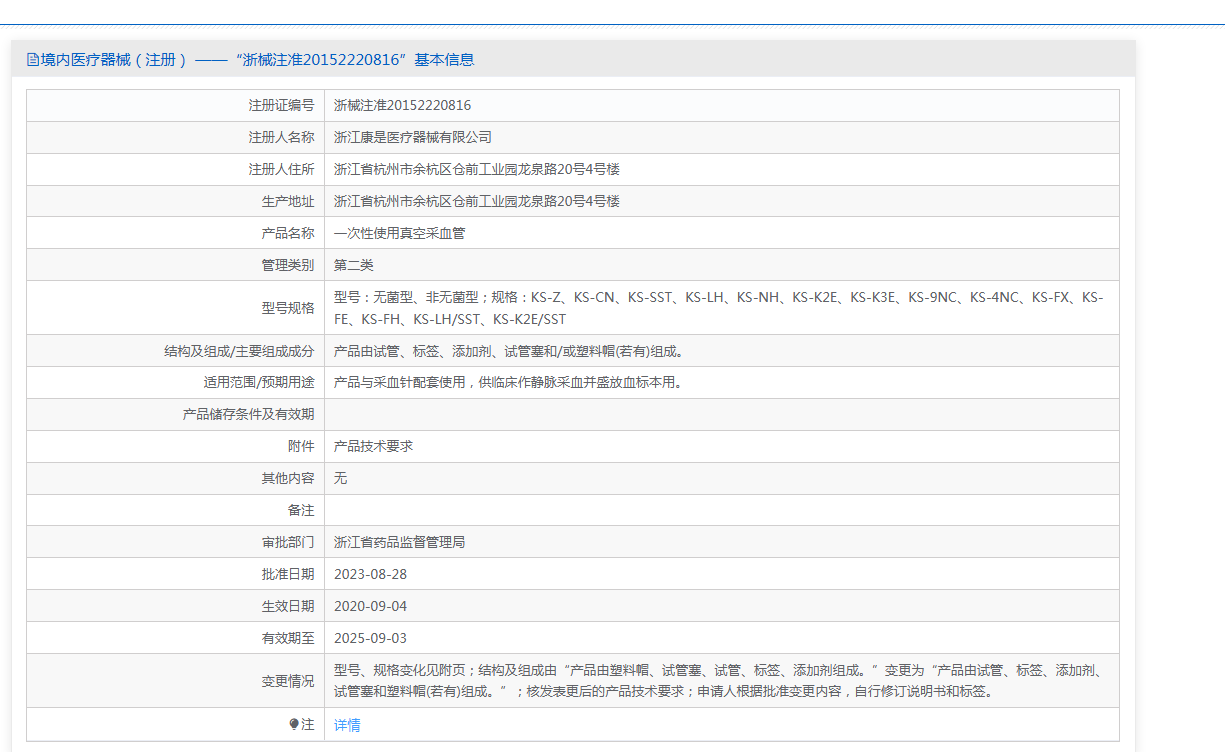Click expiry date 2025-09-03
This screenshot has height=752, width=1225.
[370, 639]
